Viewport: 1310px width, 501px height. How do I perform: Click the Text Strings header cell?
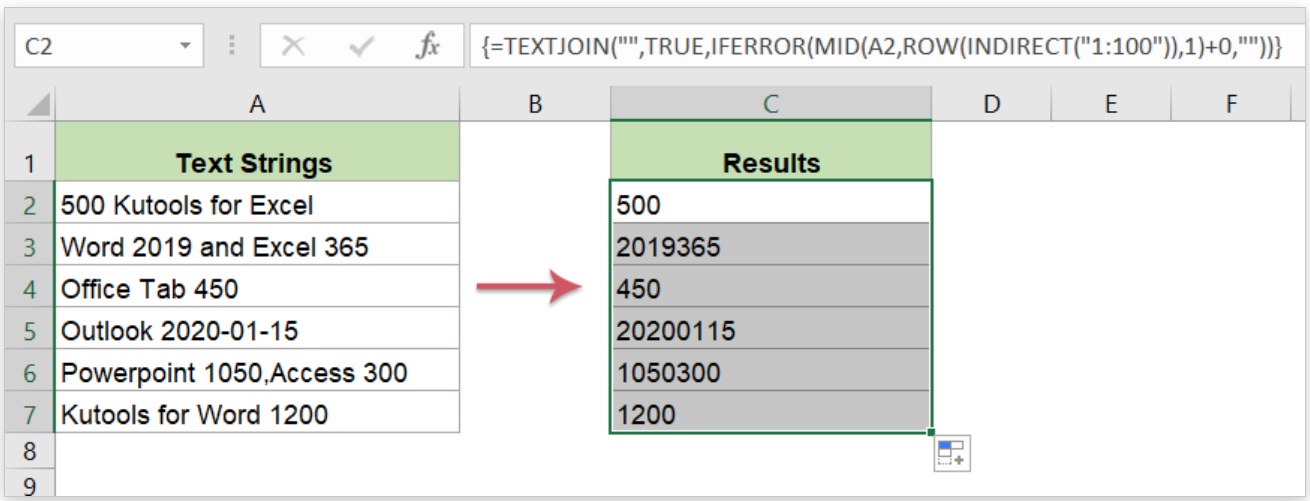(258, 151)
